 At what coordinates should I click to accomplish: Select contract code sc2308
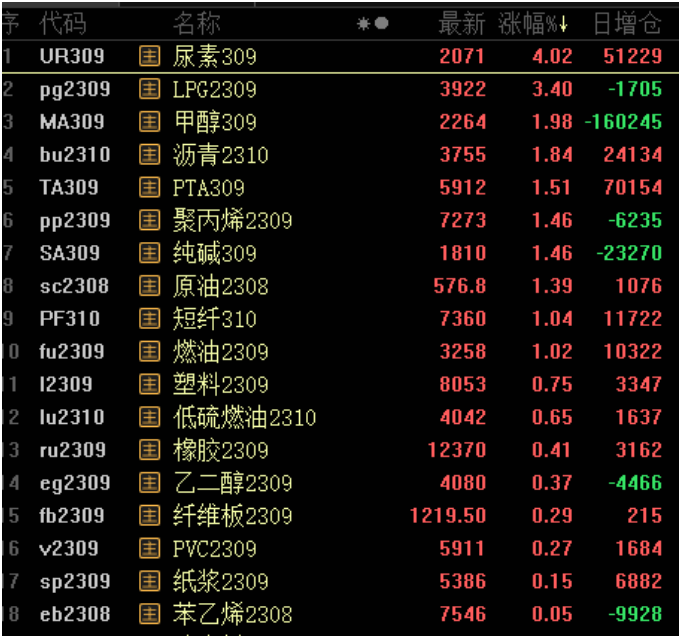pyautogui.click(x=74, y=286)
